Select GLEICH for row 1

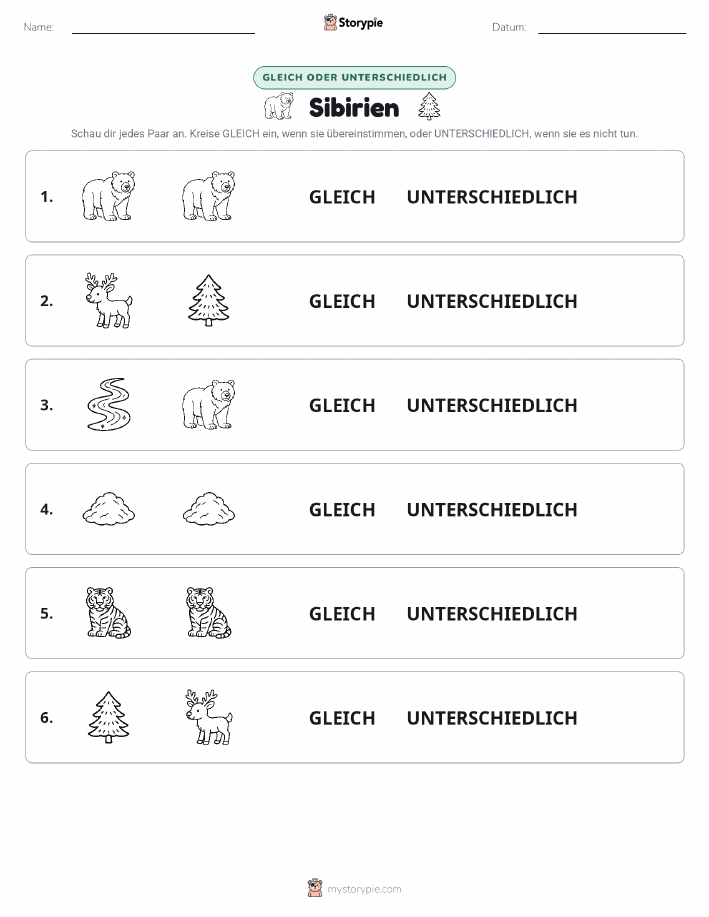click(342, 197)
